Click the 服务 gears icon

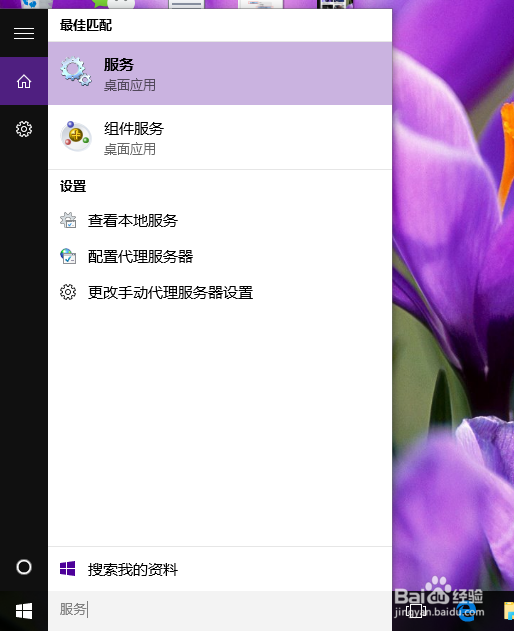tap(76, 72)
